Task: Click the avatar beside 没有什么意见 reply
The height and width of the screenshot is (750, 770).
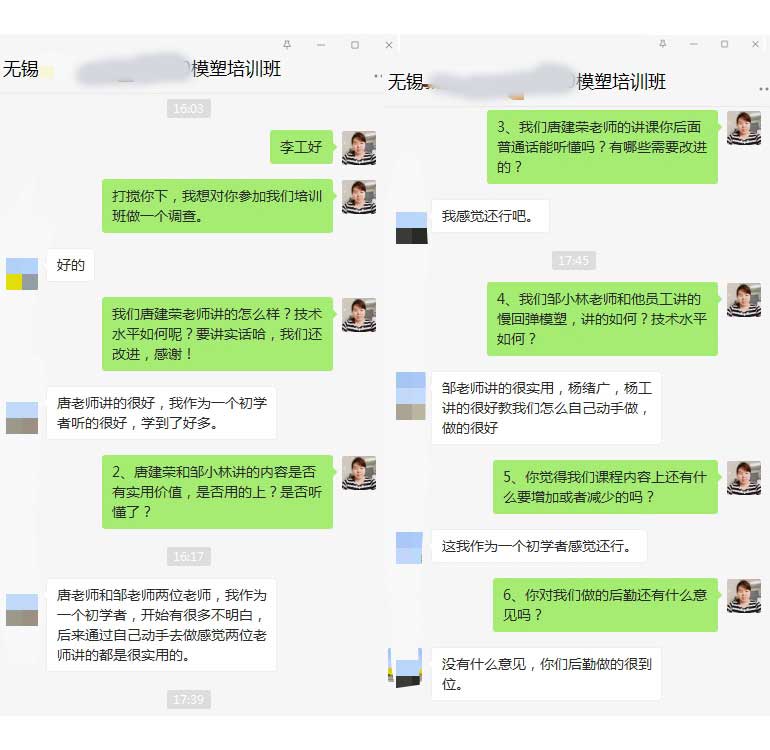Action: click(405, 667)
